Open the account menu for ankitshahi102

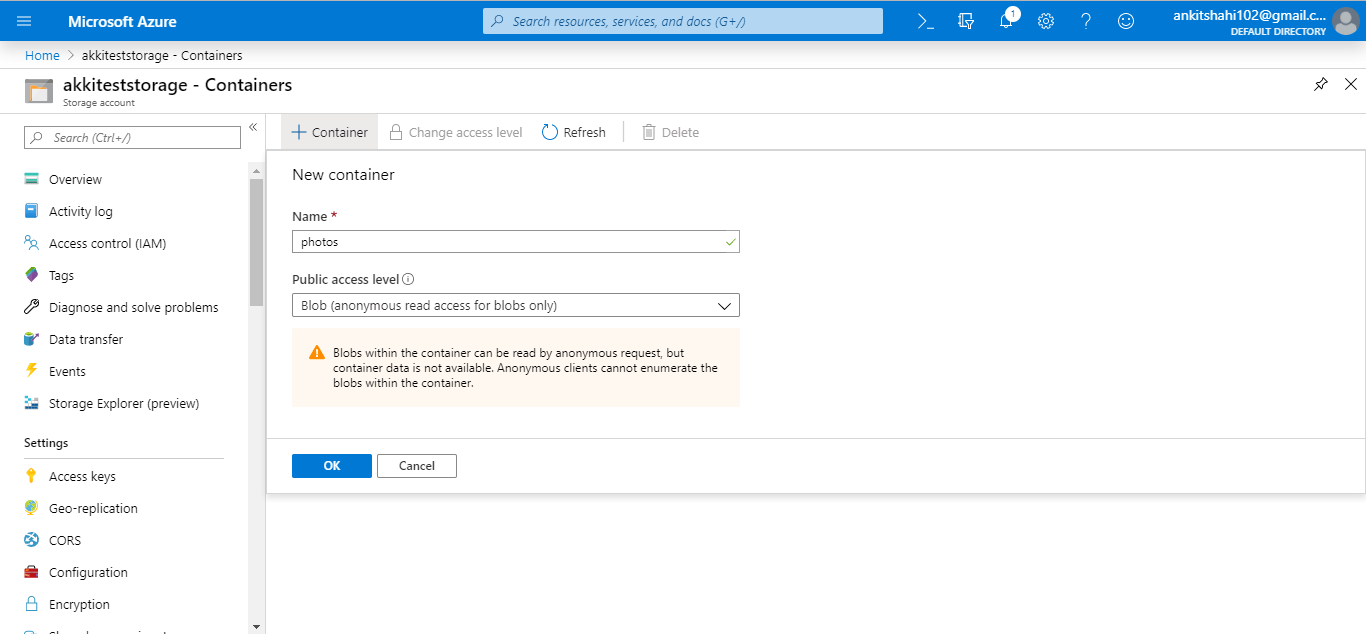(x=1264, y=21)
